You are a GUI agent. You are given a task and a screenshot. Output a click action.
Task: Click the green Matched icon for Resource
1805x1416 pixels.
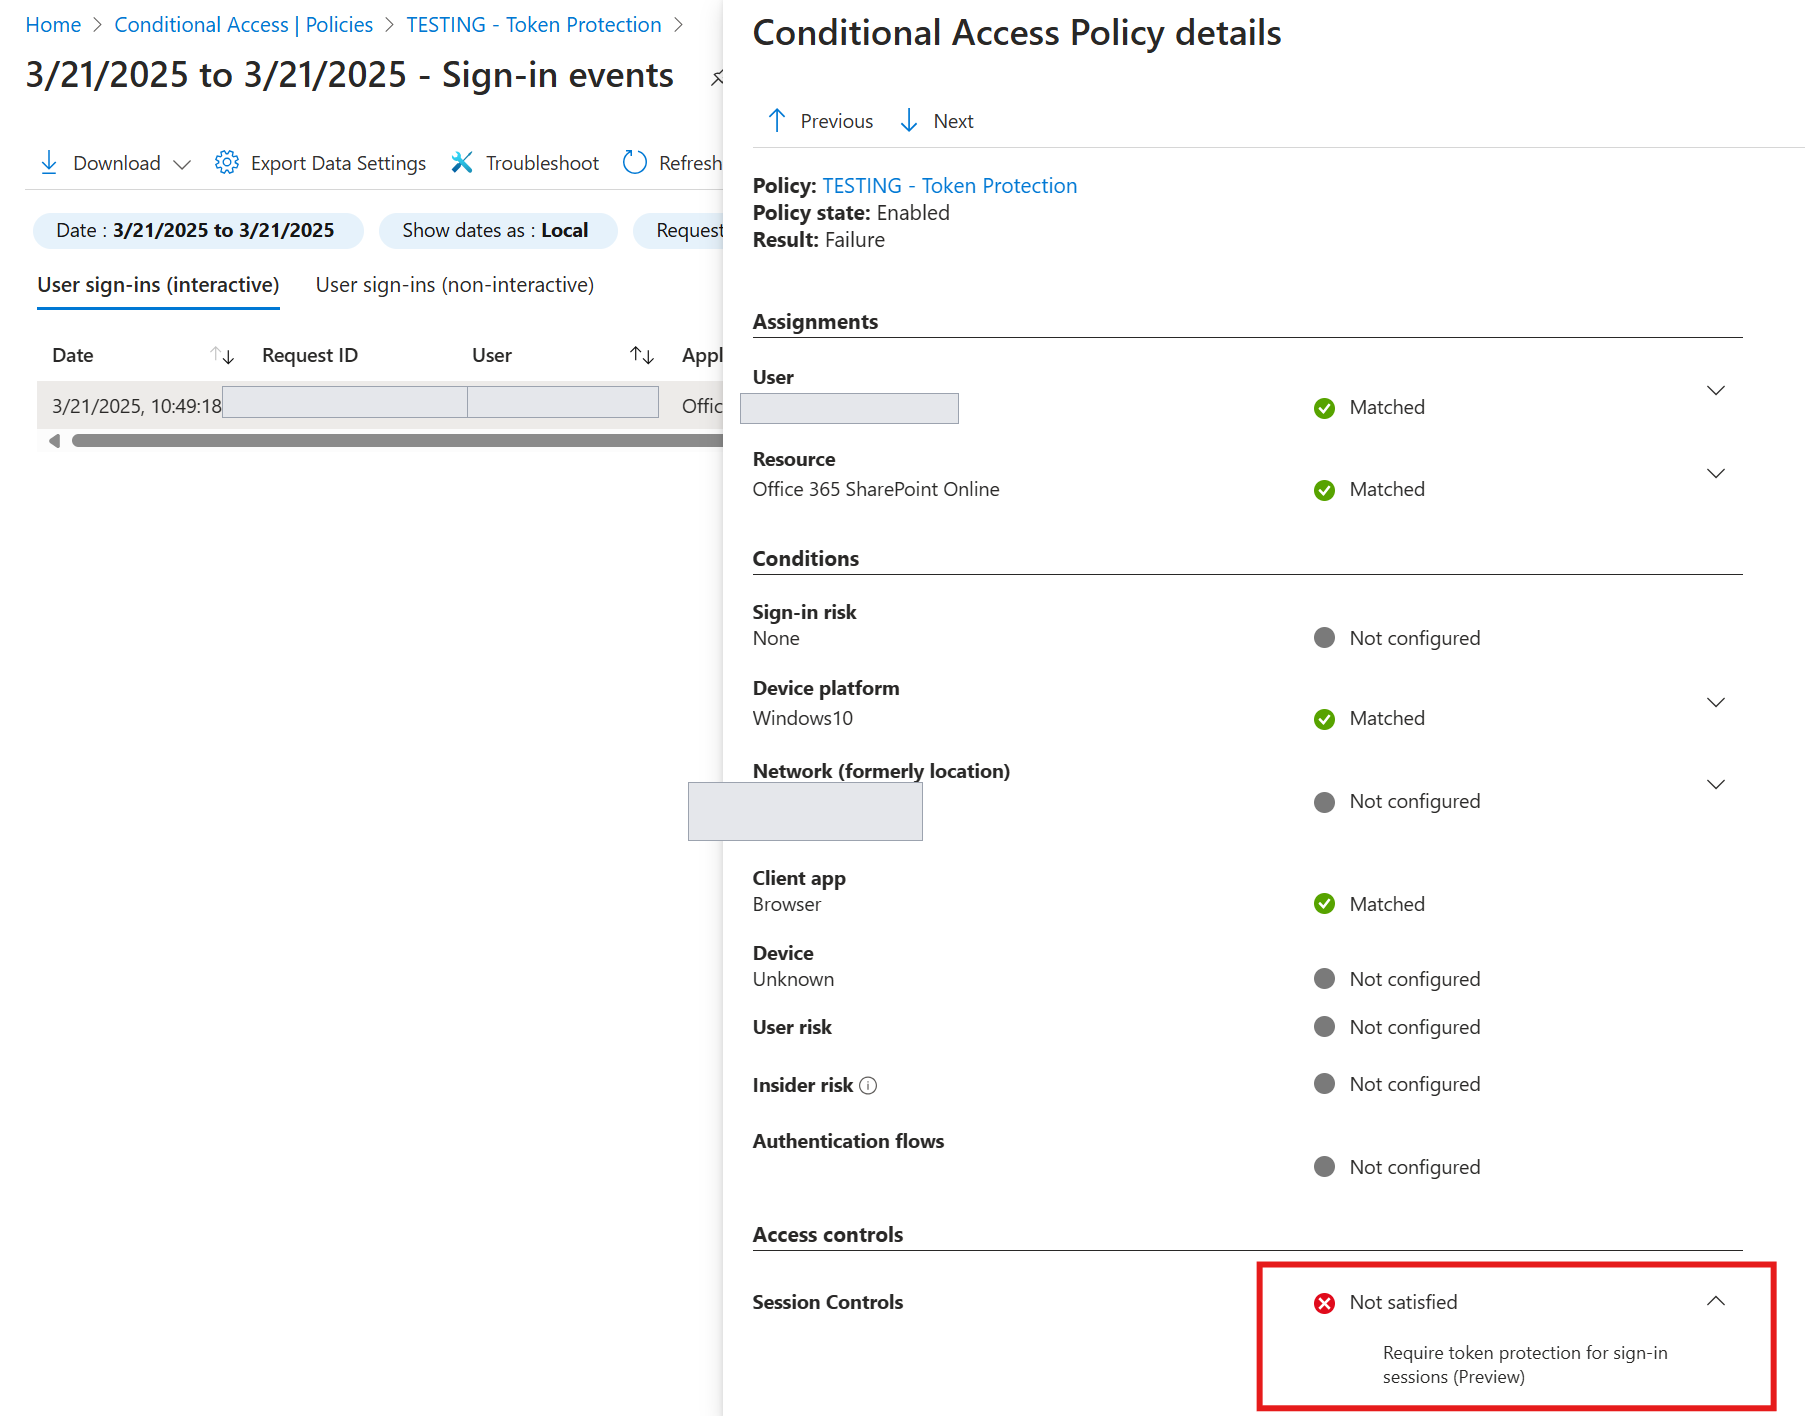[1324, 490]
